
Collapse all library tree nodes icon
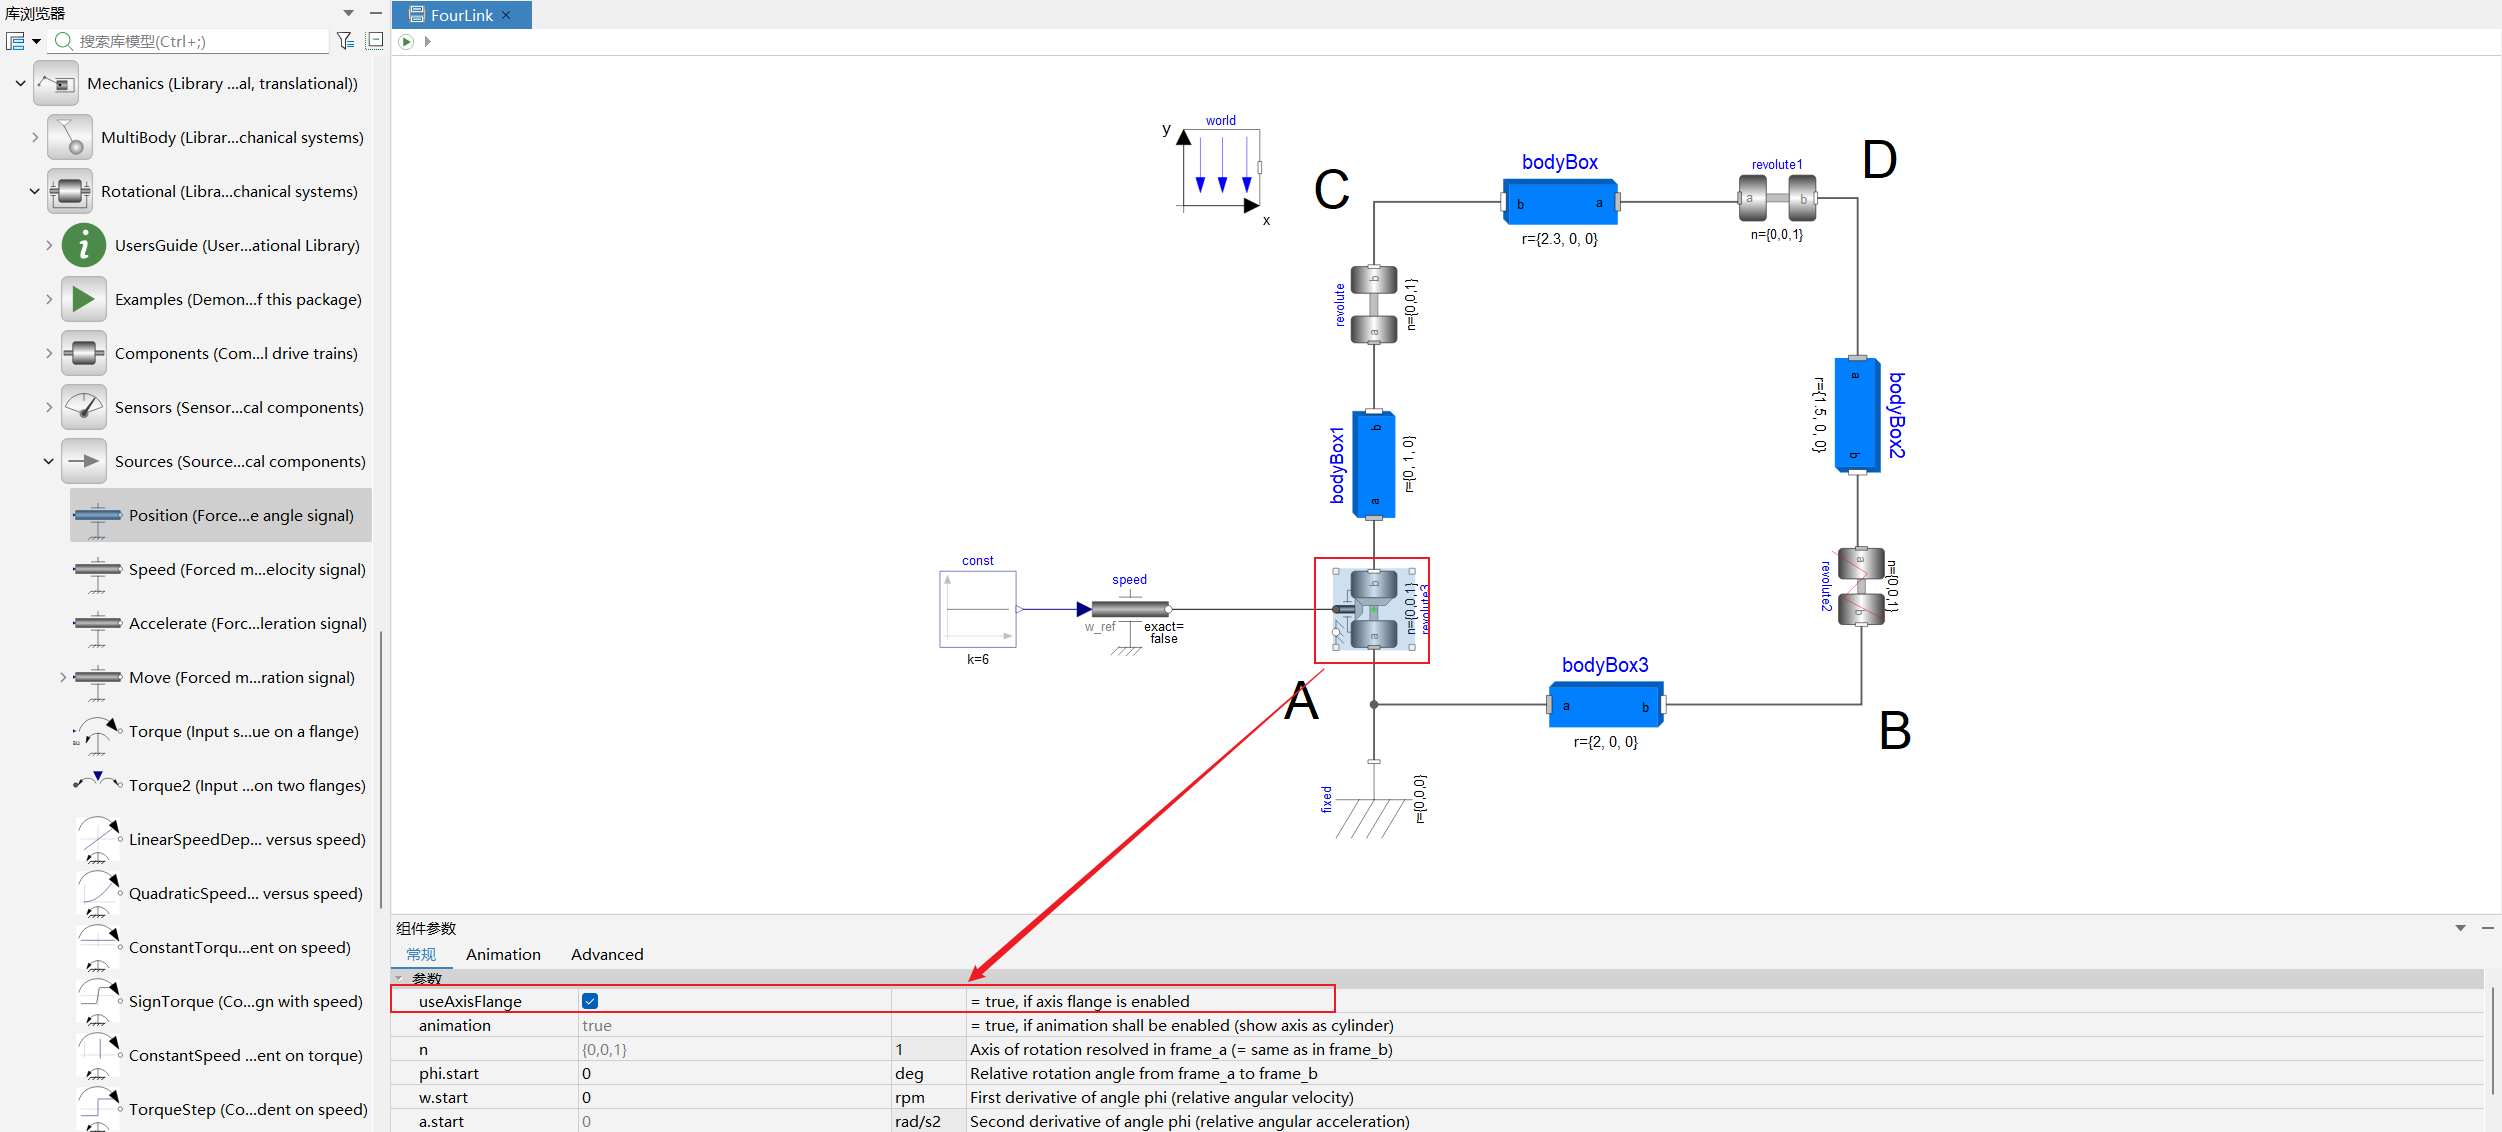click(375, 41)
